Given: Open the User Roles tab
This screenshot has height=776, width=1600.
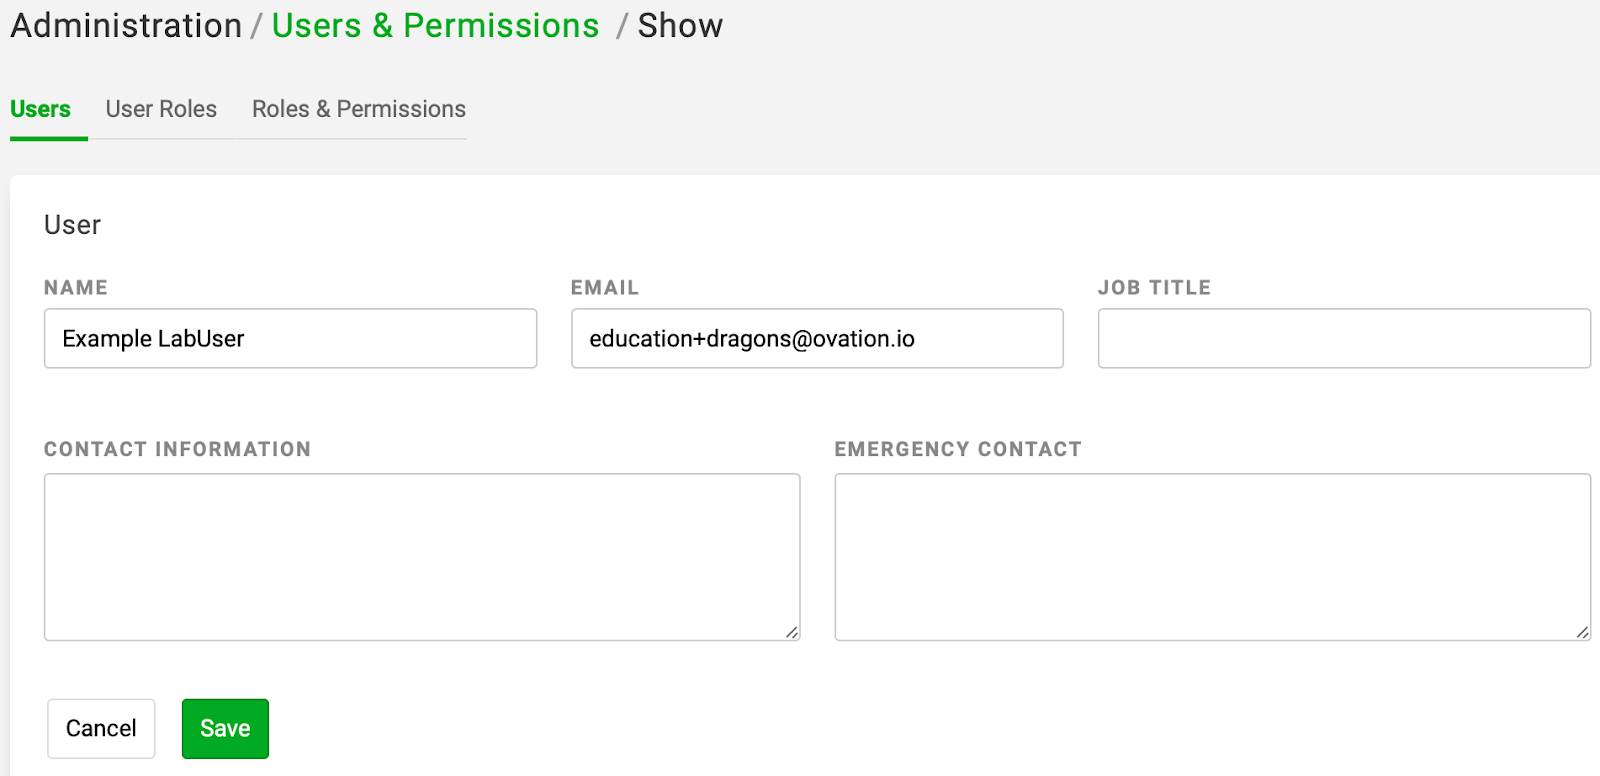Looking at the screenshot, I should pos(161,109).
